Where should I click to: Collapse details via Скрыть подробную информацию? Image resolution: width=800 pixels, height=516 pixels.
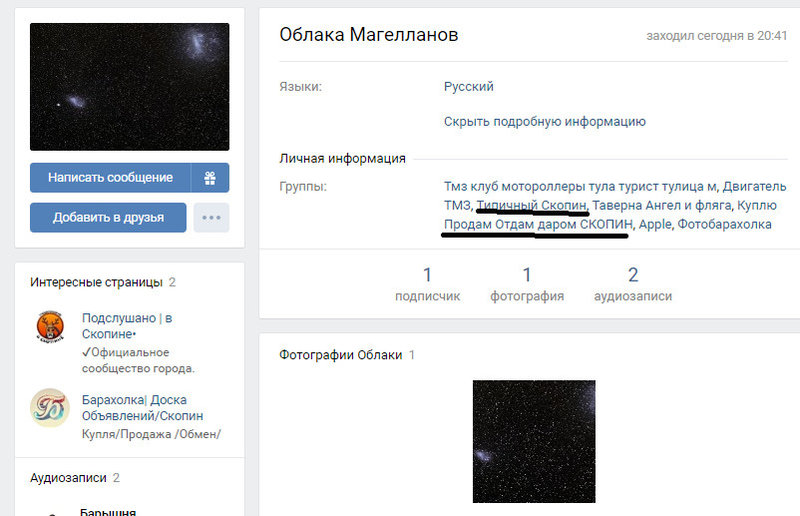544,122
